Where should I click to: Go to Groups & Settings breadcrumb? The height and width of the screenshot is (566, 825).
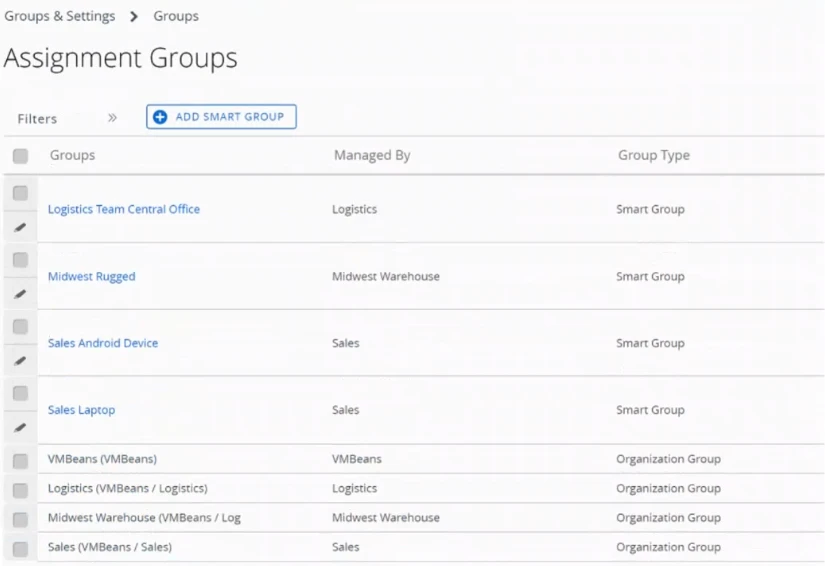click(x=59, y=16)
